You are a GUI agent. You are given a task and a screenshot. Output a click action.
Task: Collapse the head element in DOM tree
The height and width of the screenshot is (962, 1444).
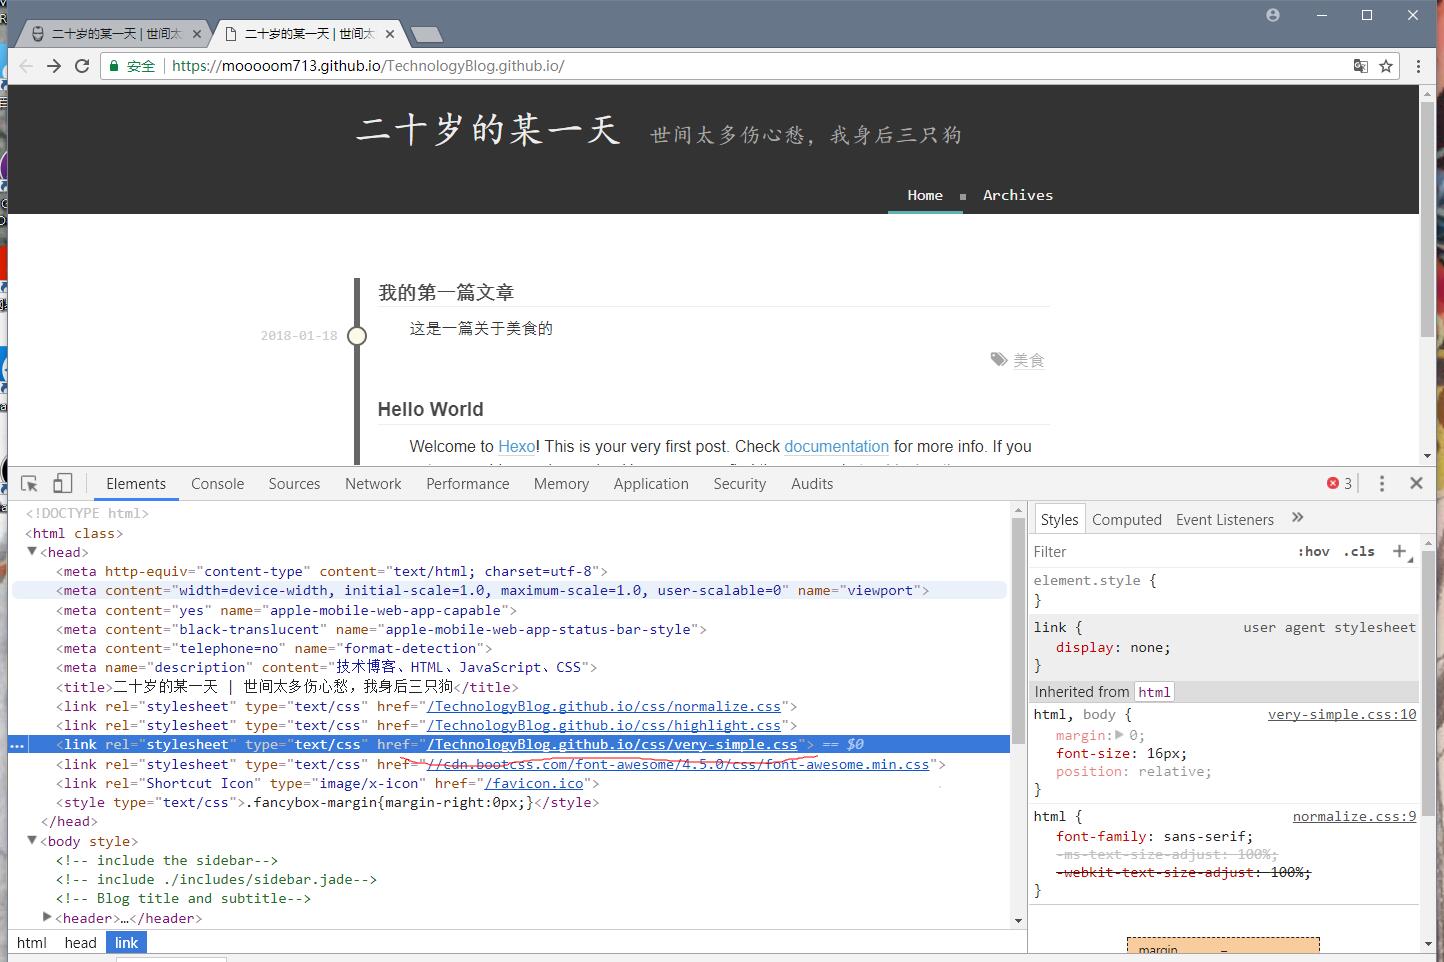pos(32,552)
